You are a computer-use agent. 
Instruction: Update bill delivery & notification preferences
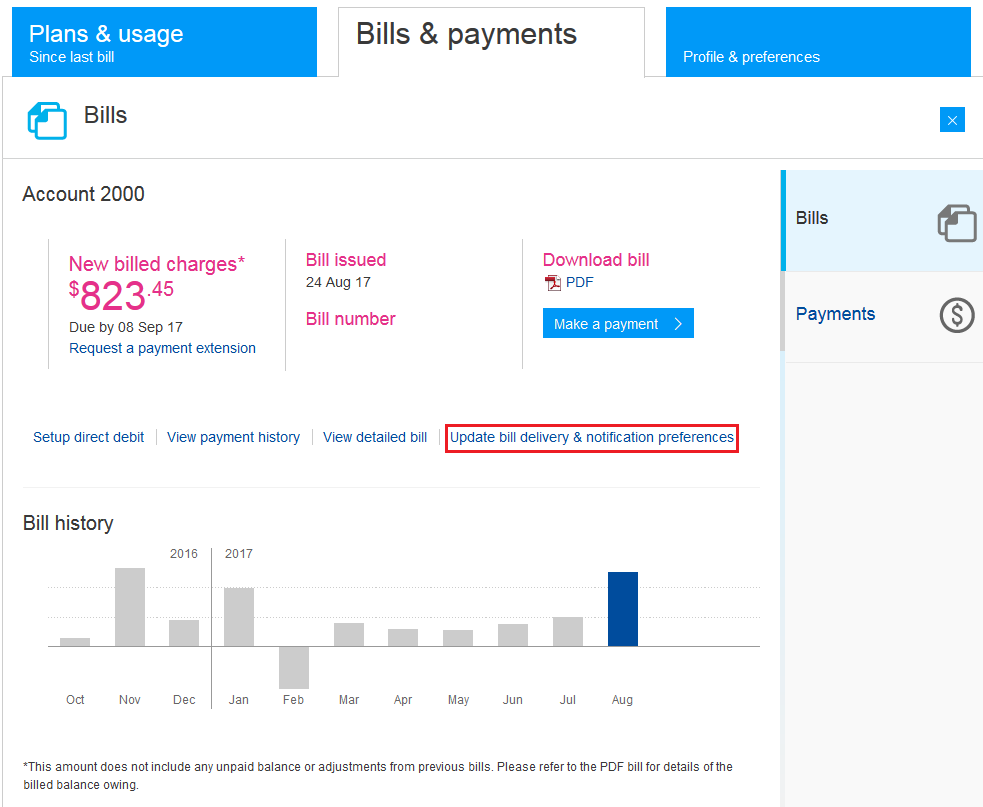pos(591,437)
